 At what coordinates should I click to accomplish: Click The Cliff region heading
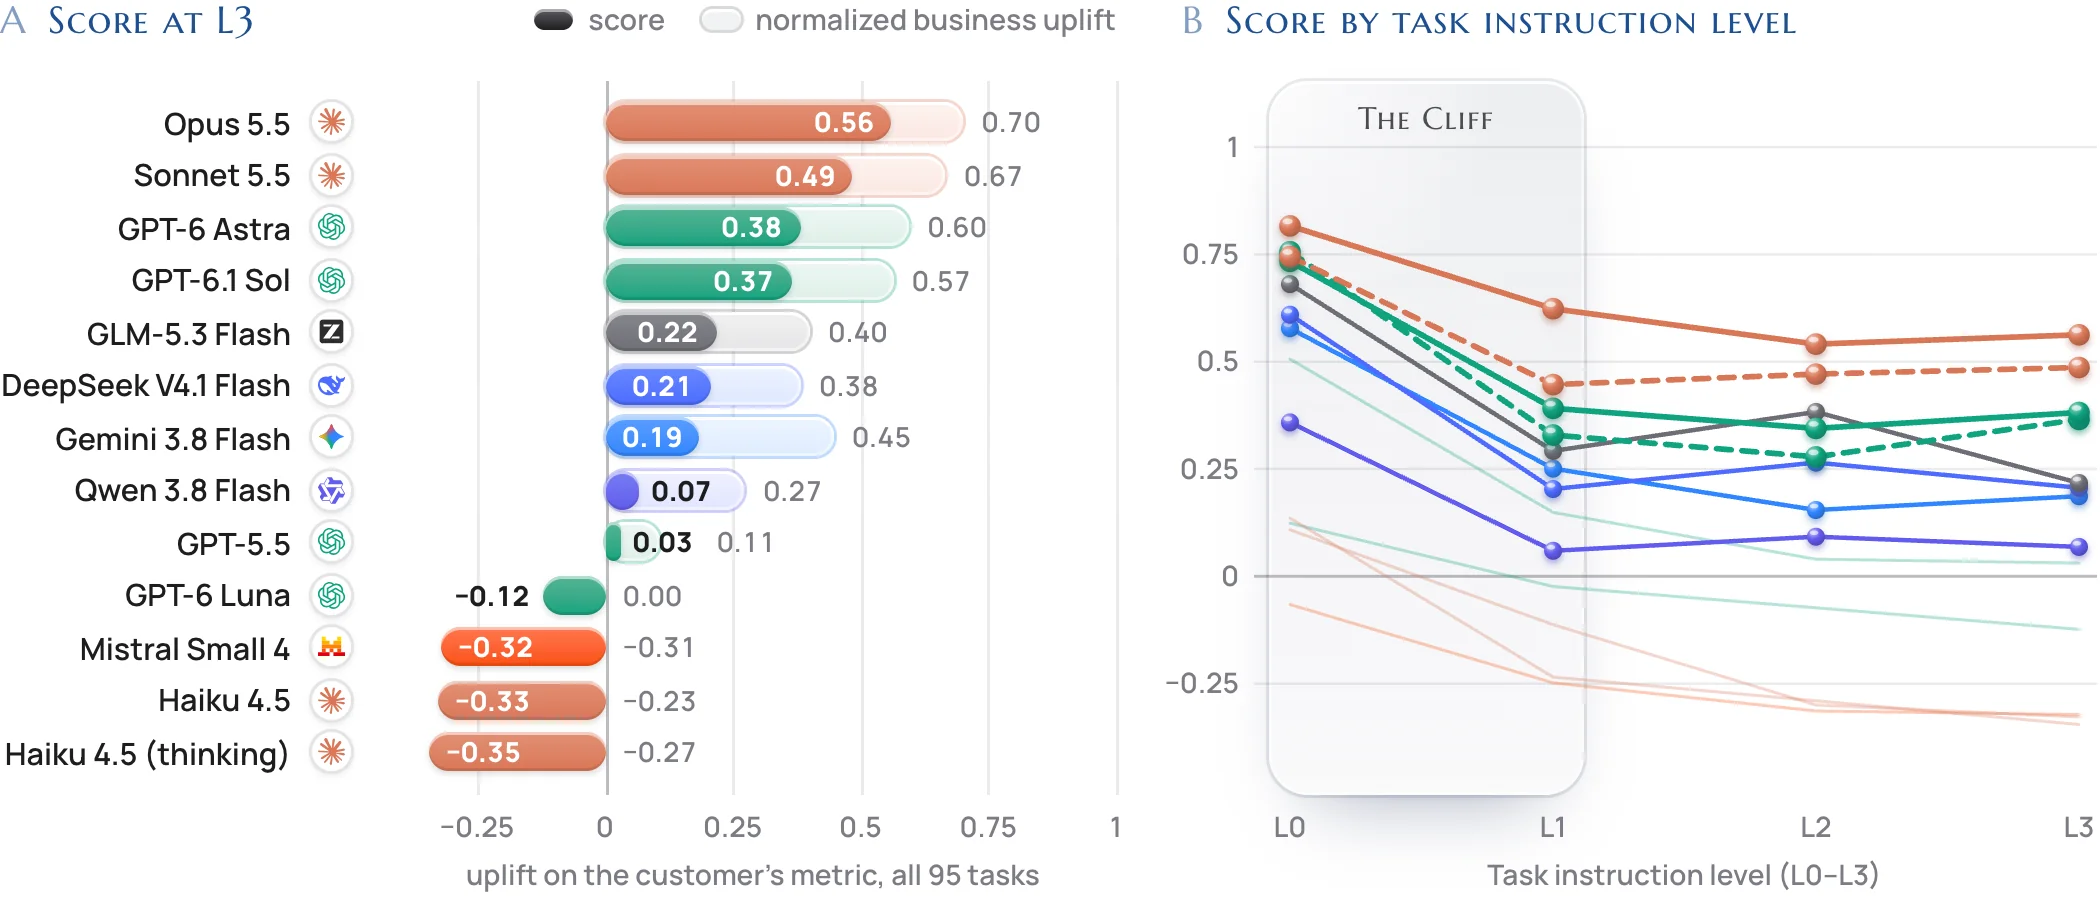[1425, 119]
